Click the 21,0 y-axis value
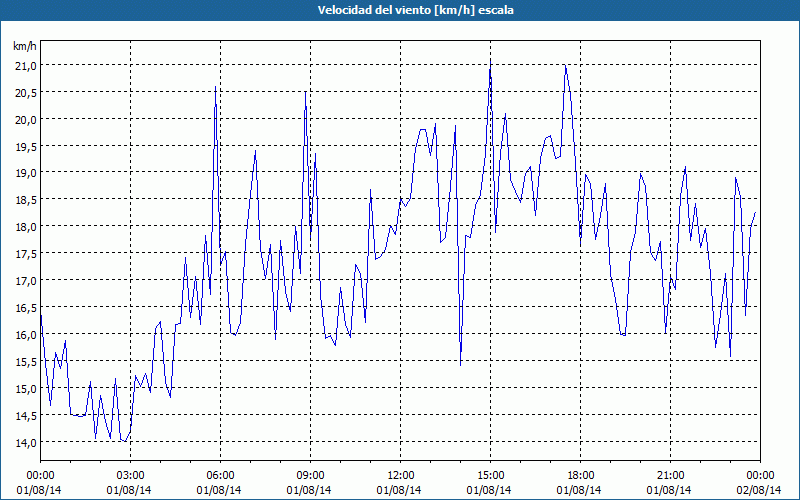The width and height of the screenshot is (800, 500). (x=26, y=65)
